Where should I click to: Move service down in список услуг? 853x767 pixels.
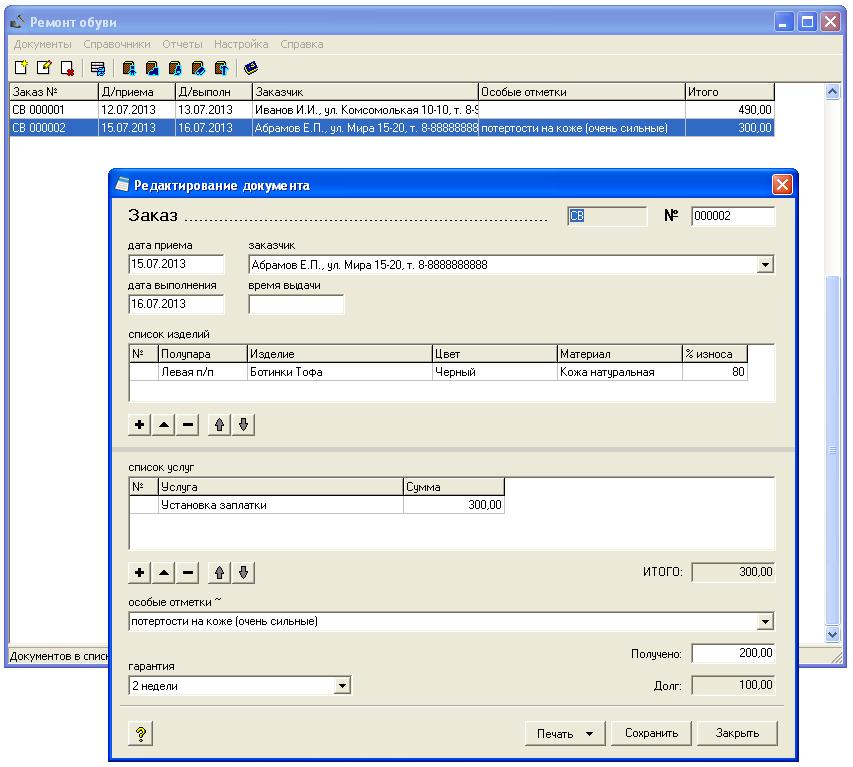(x=244, y=573)
